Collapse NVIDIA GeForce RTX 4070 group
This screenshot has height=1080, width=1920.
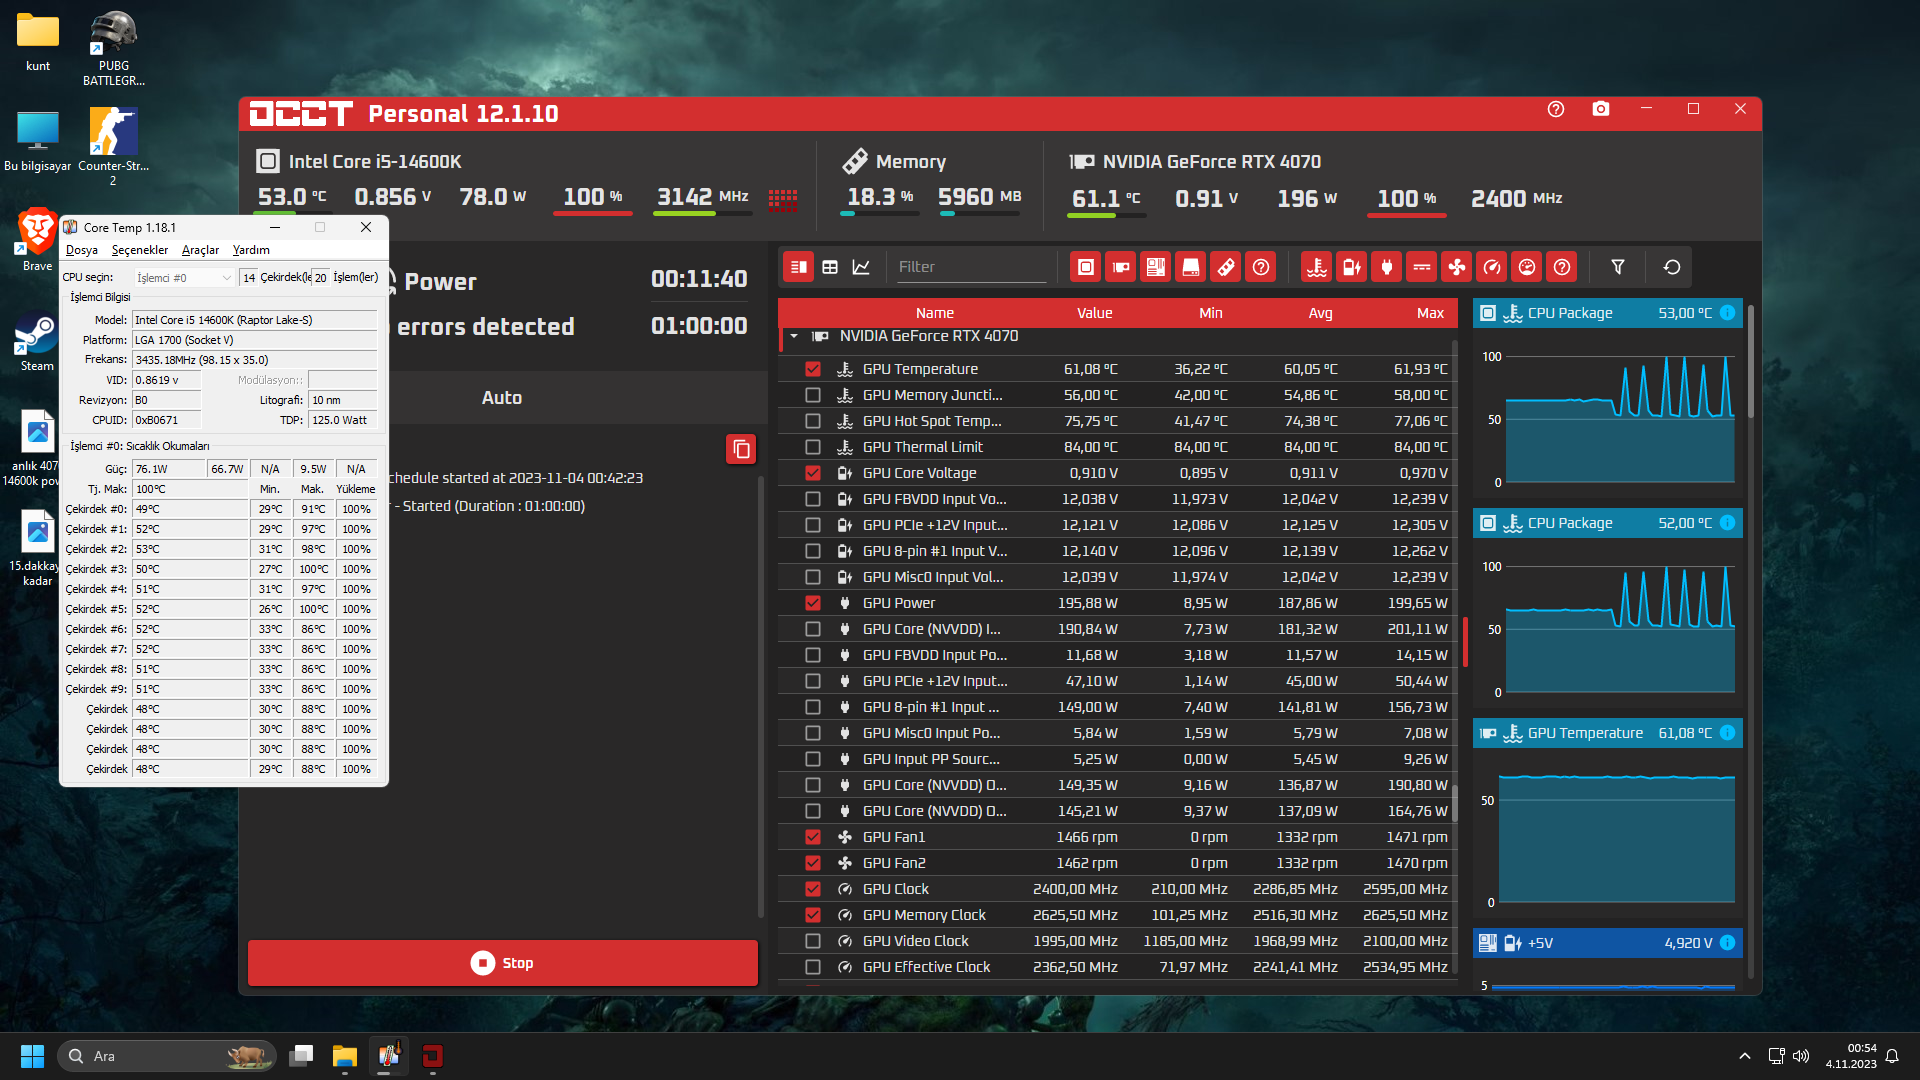(794, 336)
